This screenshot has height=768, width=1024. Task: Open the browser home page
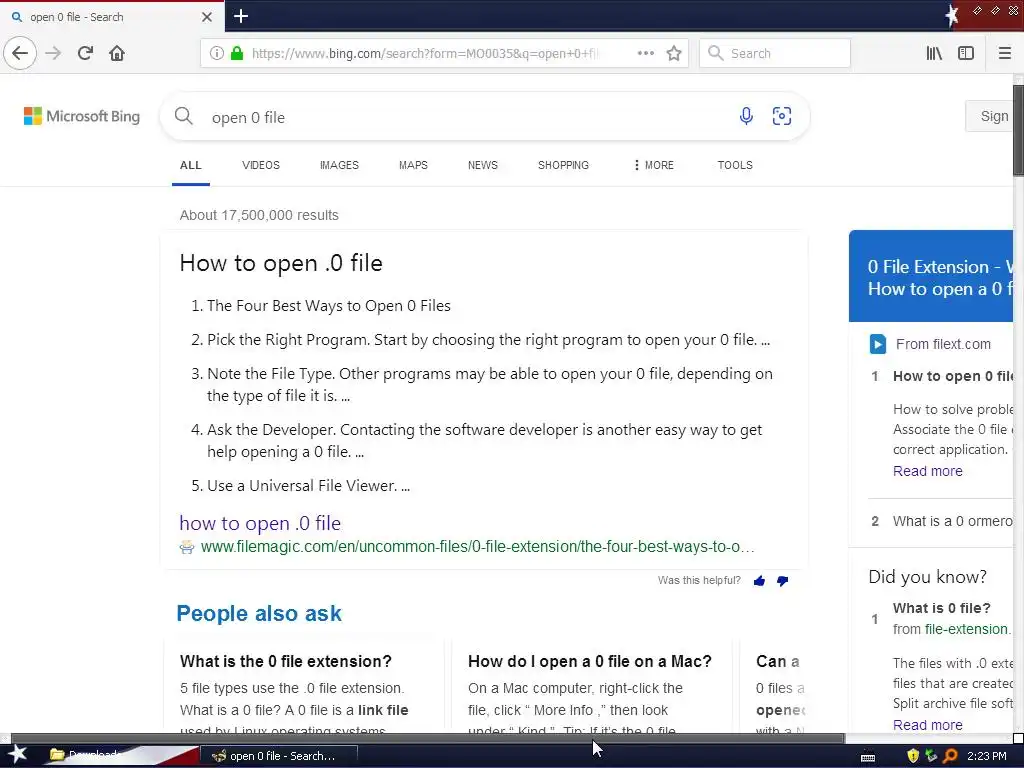click(117, 53)
